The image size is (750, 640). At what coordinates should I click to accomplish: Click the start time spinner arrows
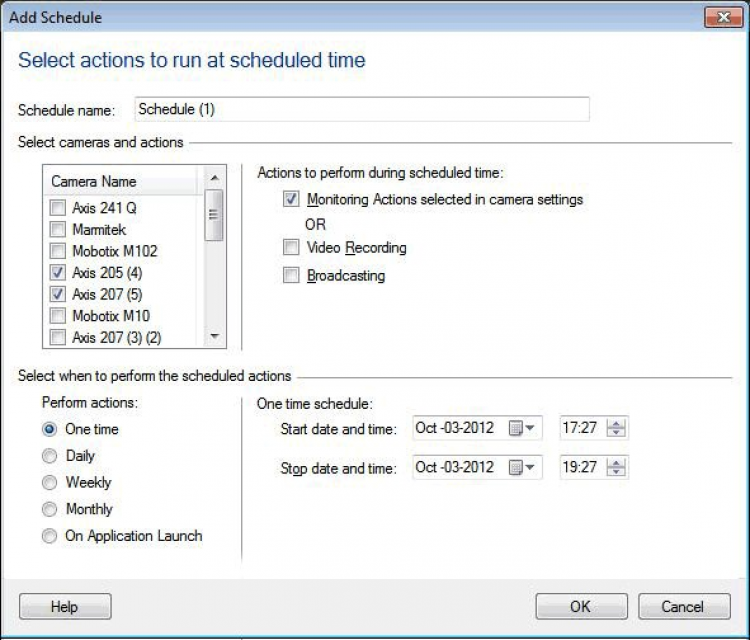click(617, 428)
